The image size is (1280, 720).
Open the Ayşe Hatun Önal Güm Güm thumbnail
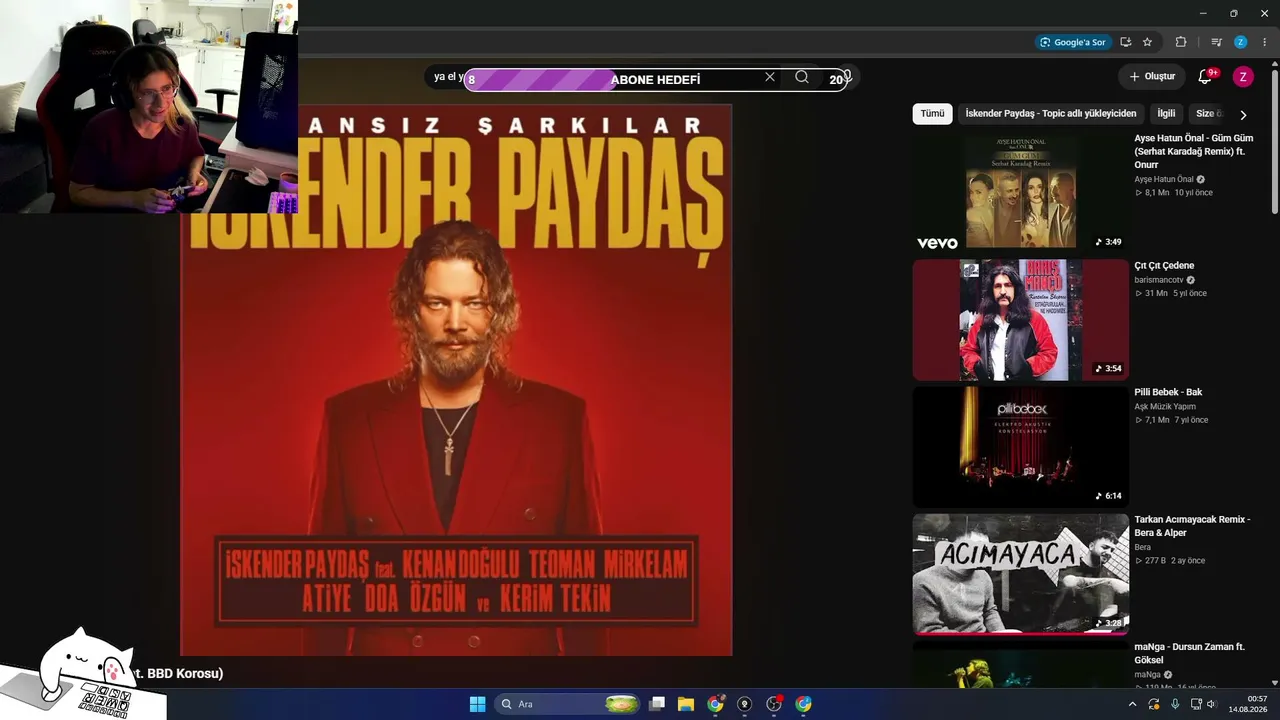pyautogui.click(x=1020, y=192)
